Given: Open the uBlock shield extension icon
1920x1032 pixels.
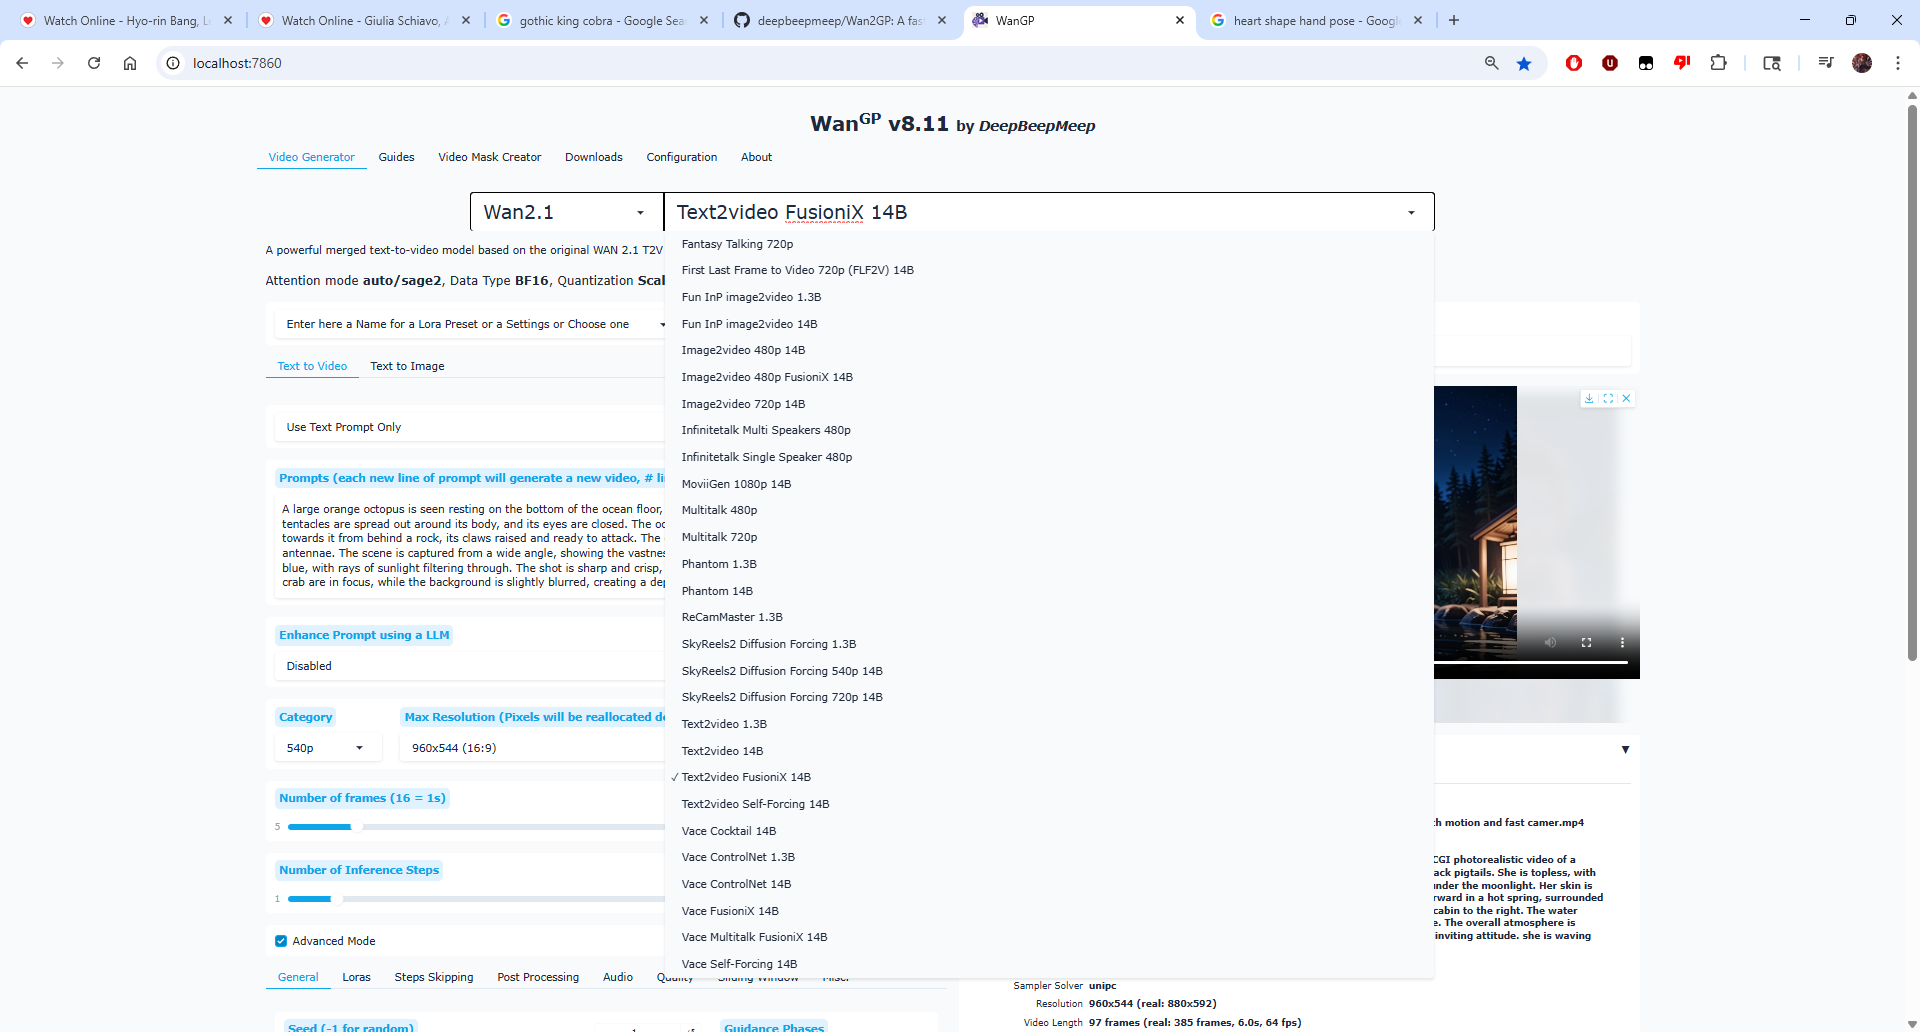Looking at the screenshot, I should [x=1610, y=63].
